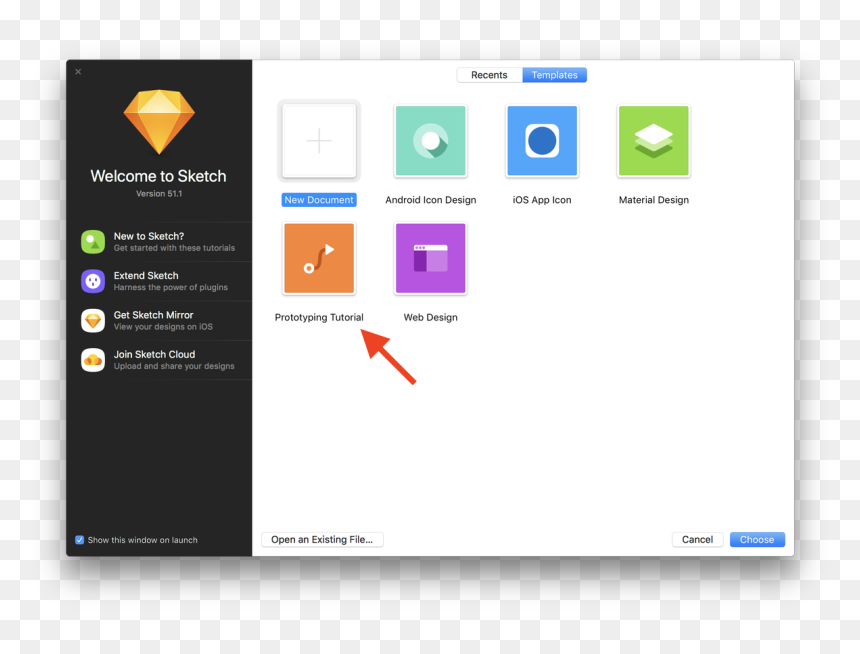Screen dimensions: 860x654
Task: Click the New Document label
Action: 319,200
